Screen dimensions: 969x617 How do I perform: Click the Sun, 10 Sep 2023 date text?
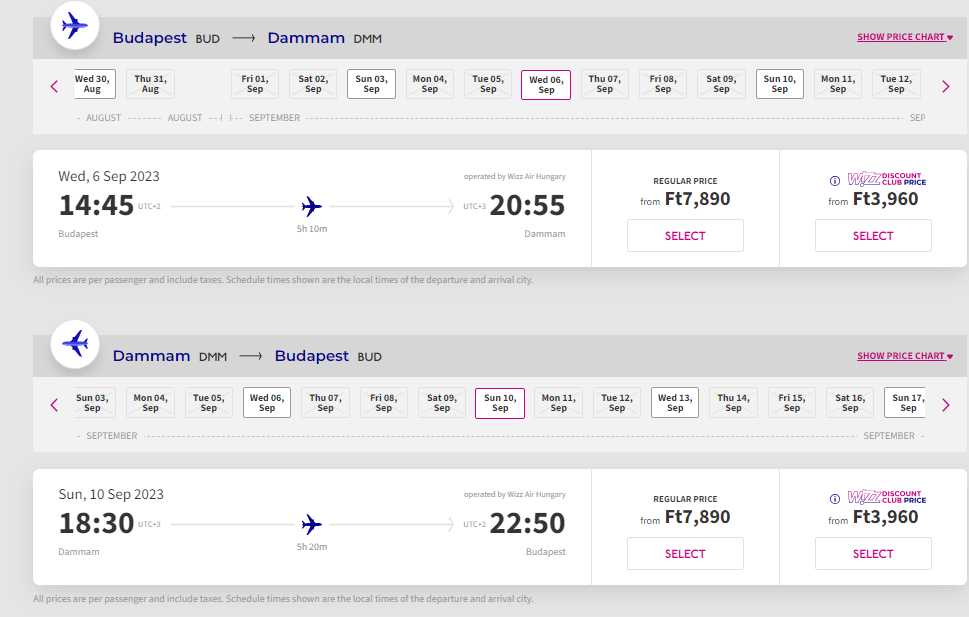pyautogui.click(x=111, y=495)
